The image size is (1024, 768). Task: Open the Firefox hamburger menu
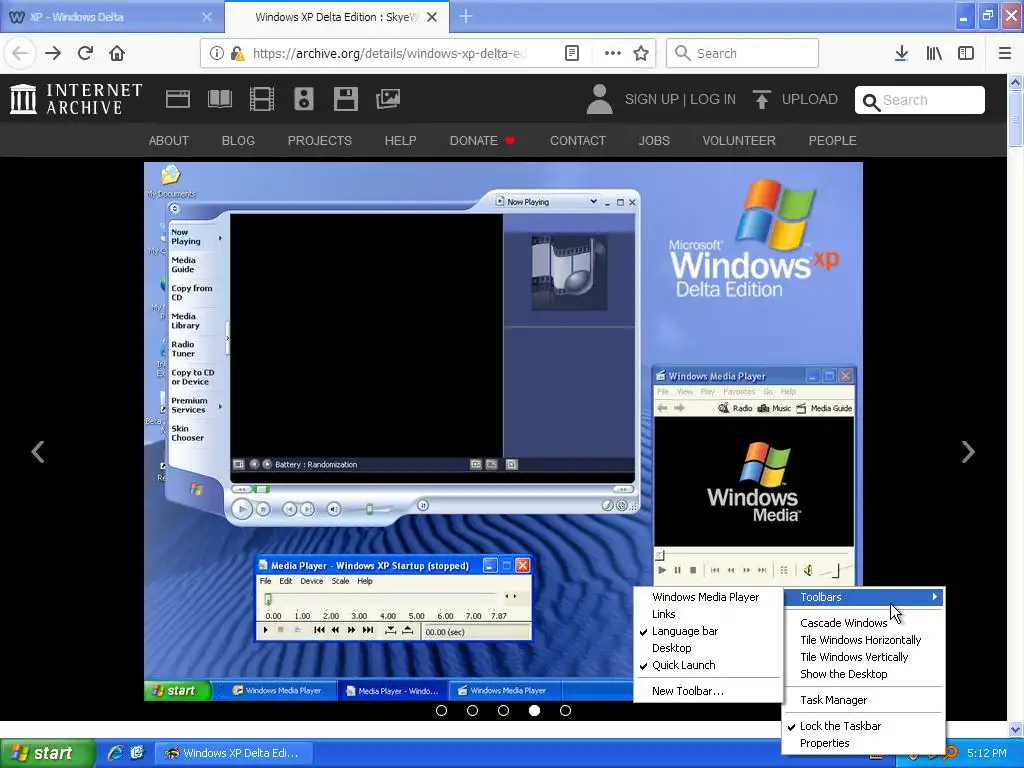pos(1005,53)
